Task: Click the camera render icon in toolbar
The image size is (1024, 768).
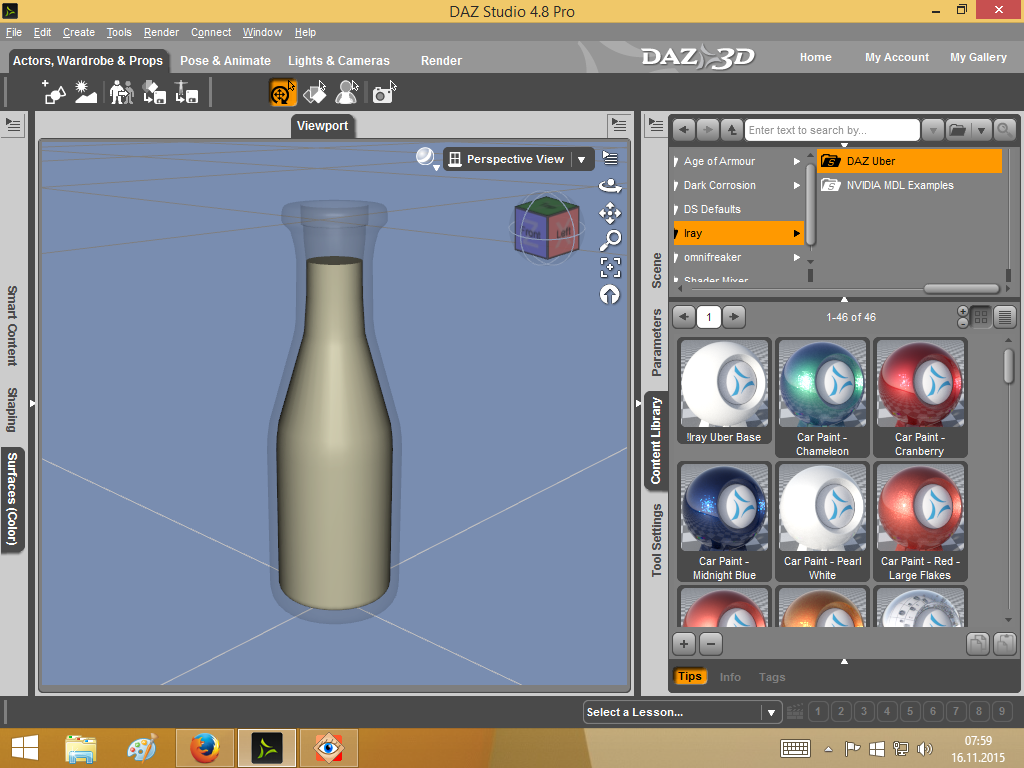Action: [384, 92]
